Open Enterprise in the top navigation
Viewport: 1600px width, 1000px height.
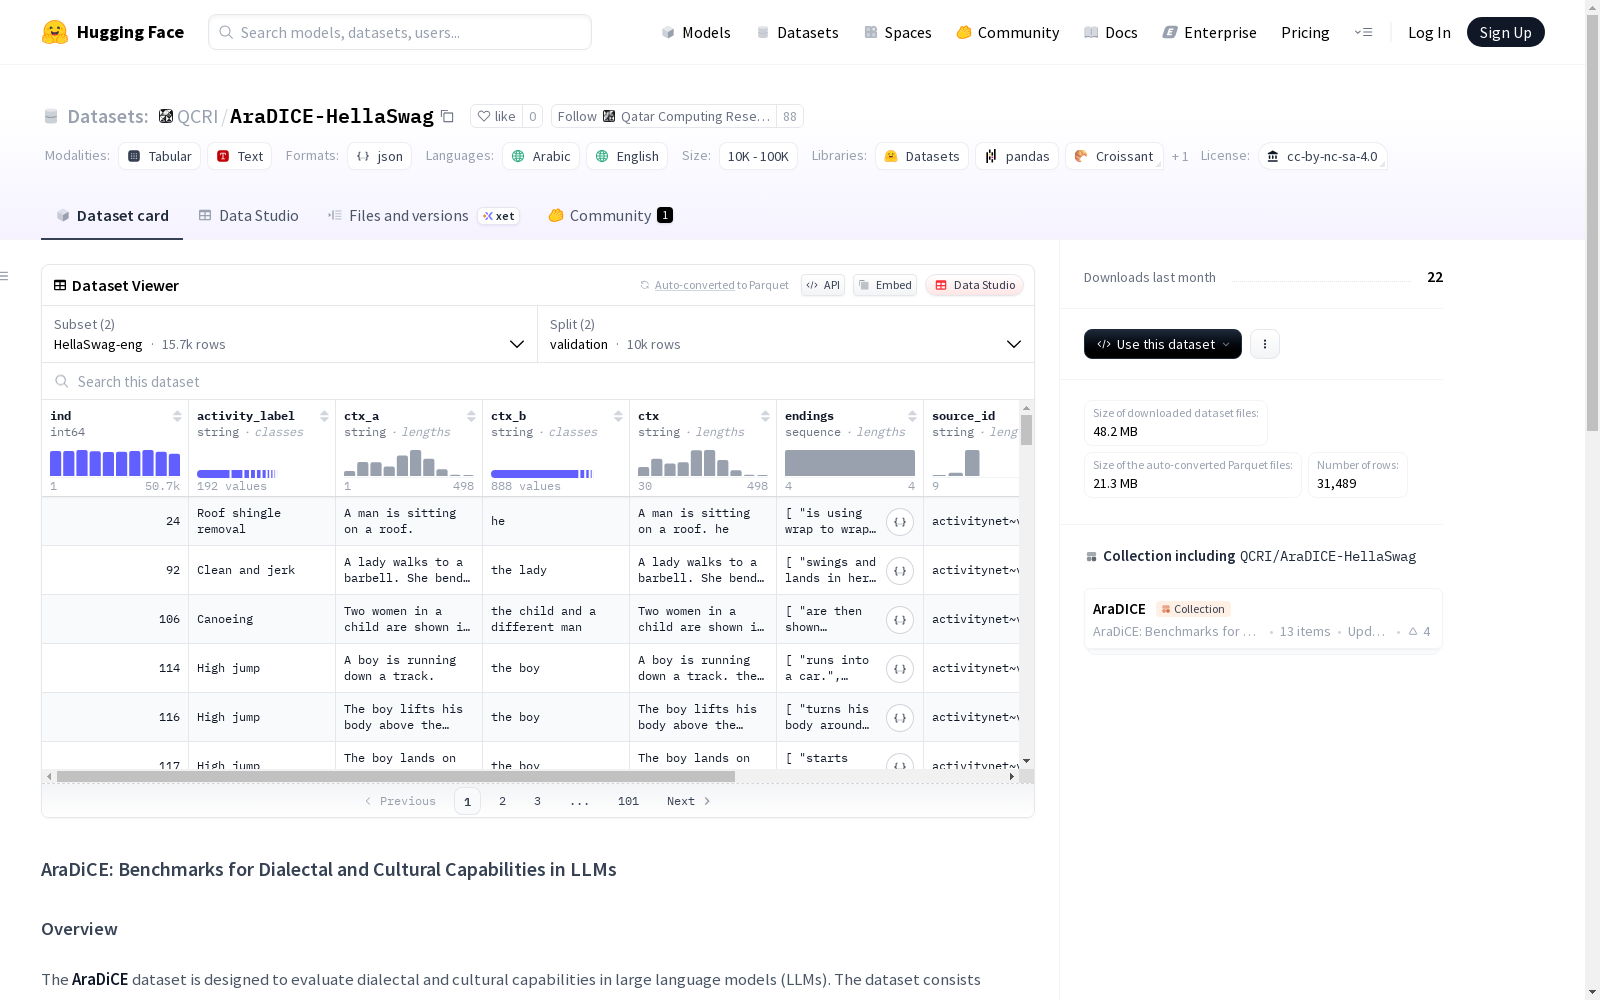pyautogui.click(x=1209, y=32)
